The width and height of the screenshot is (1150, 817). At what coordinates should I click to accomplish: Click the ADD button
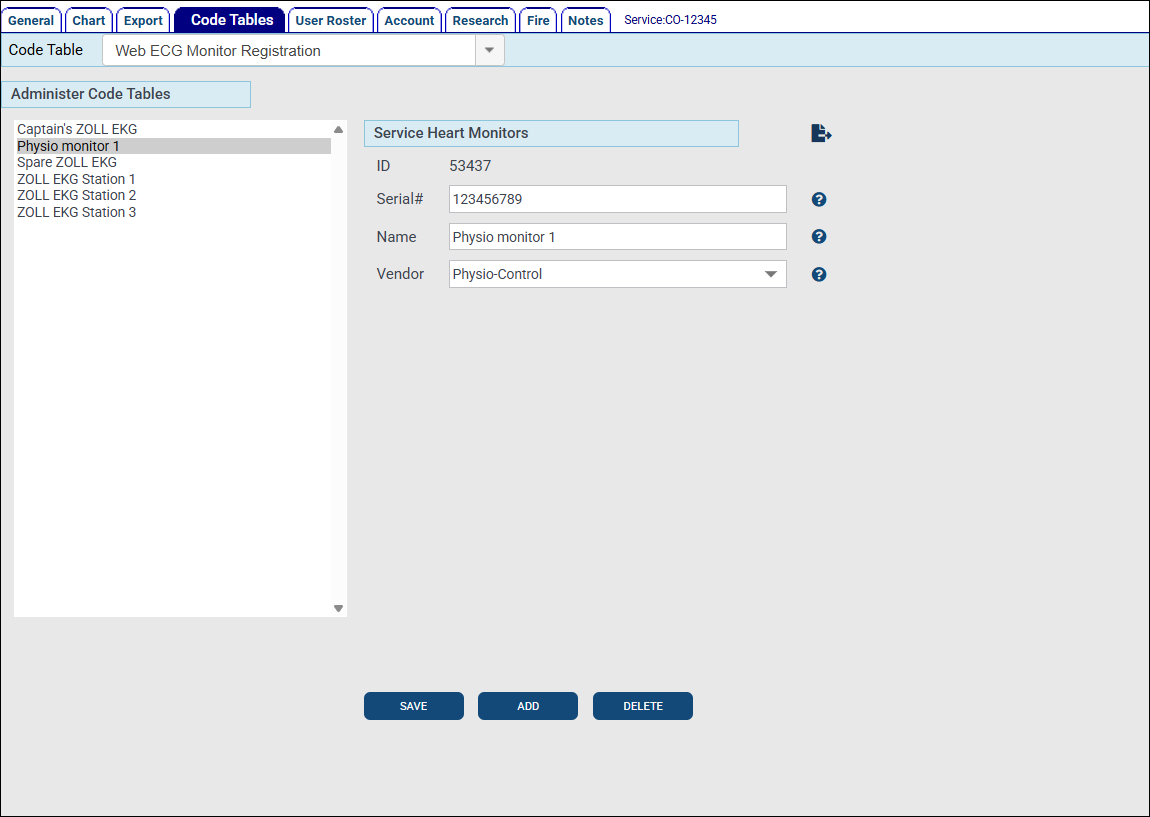[x=528, y=706]
